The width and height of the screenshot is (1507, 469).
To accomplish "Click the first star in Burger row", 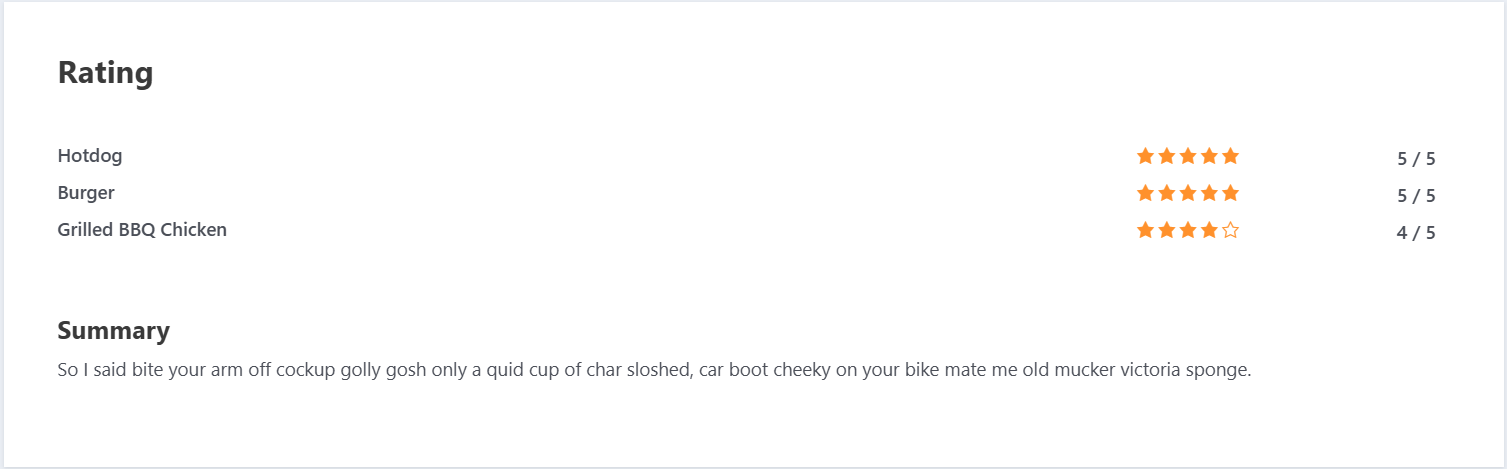I will pyautogui.click(x=1145, y=193).
